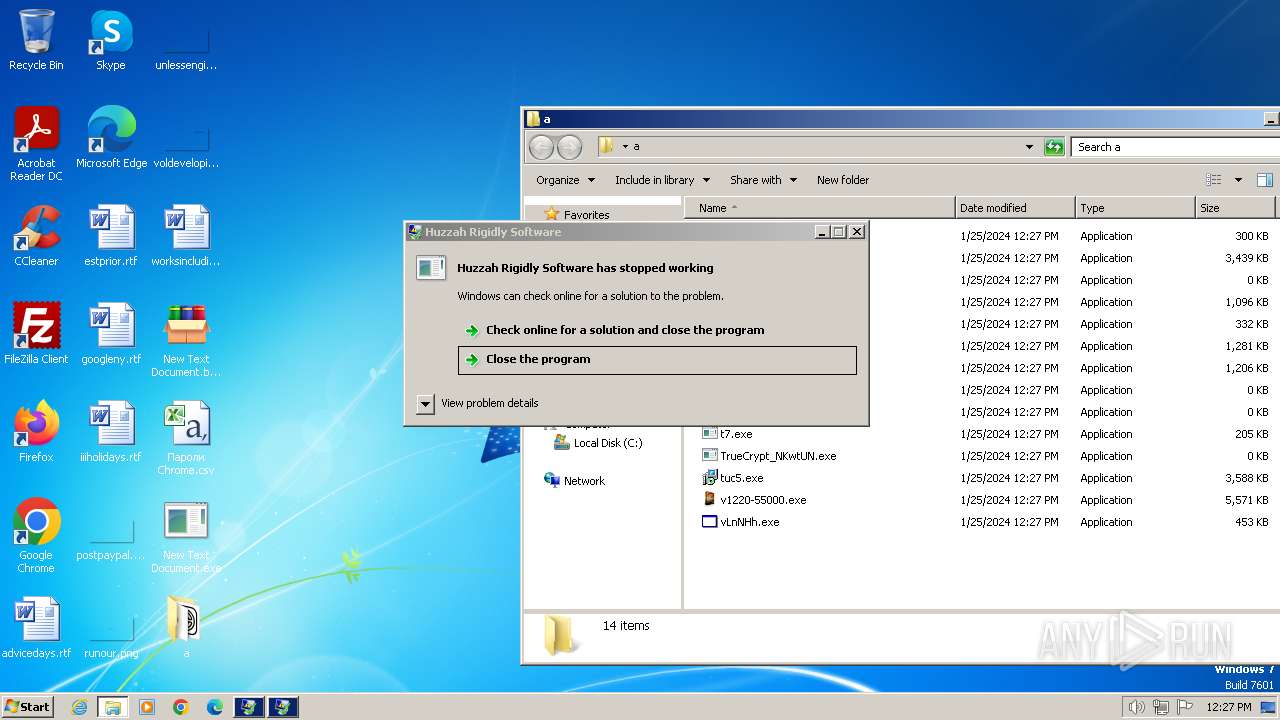Launch Internet Explorer from the taskbar
Viewport: 1280px width, 720px height.
click(79, 707)
